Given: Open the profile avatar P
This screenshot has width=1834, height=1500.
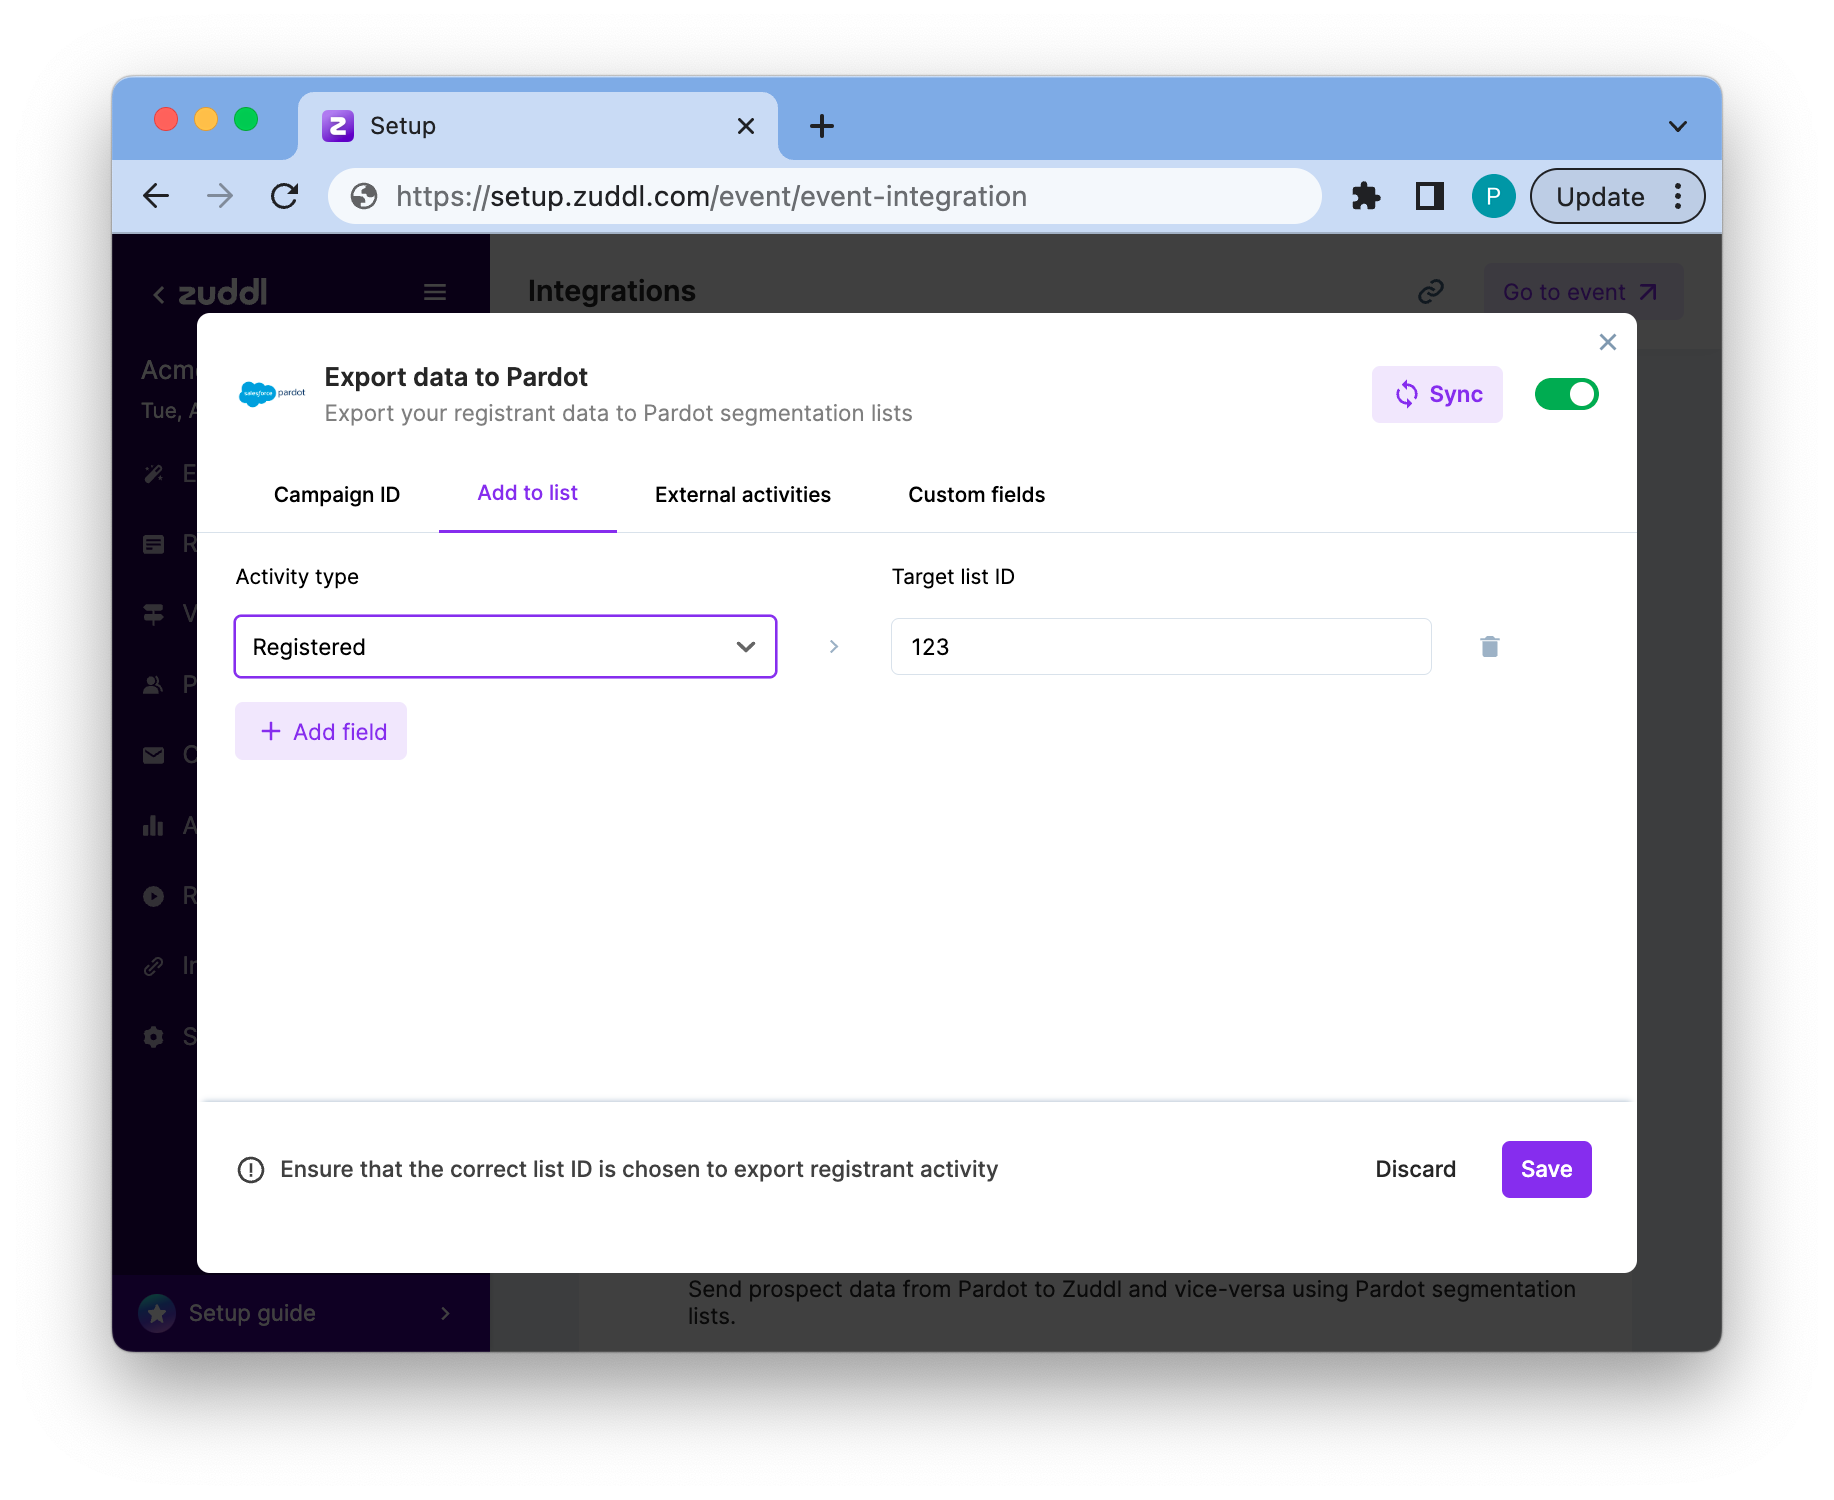Looking at the screenshot, I should coord(1493,196).
